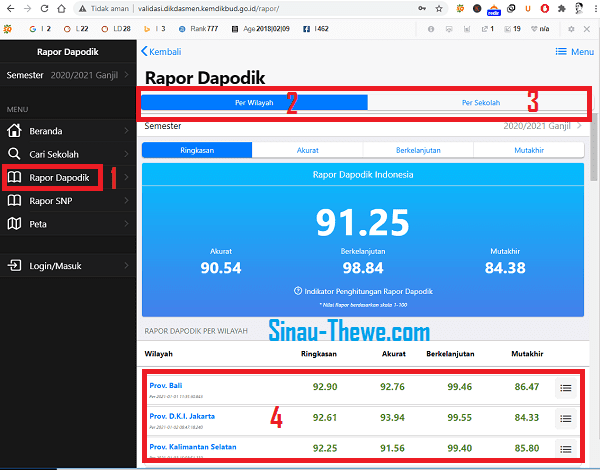Click the hamburger Menu icon top right
600x470 pixels.
[561, 51]
